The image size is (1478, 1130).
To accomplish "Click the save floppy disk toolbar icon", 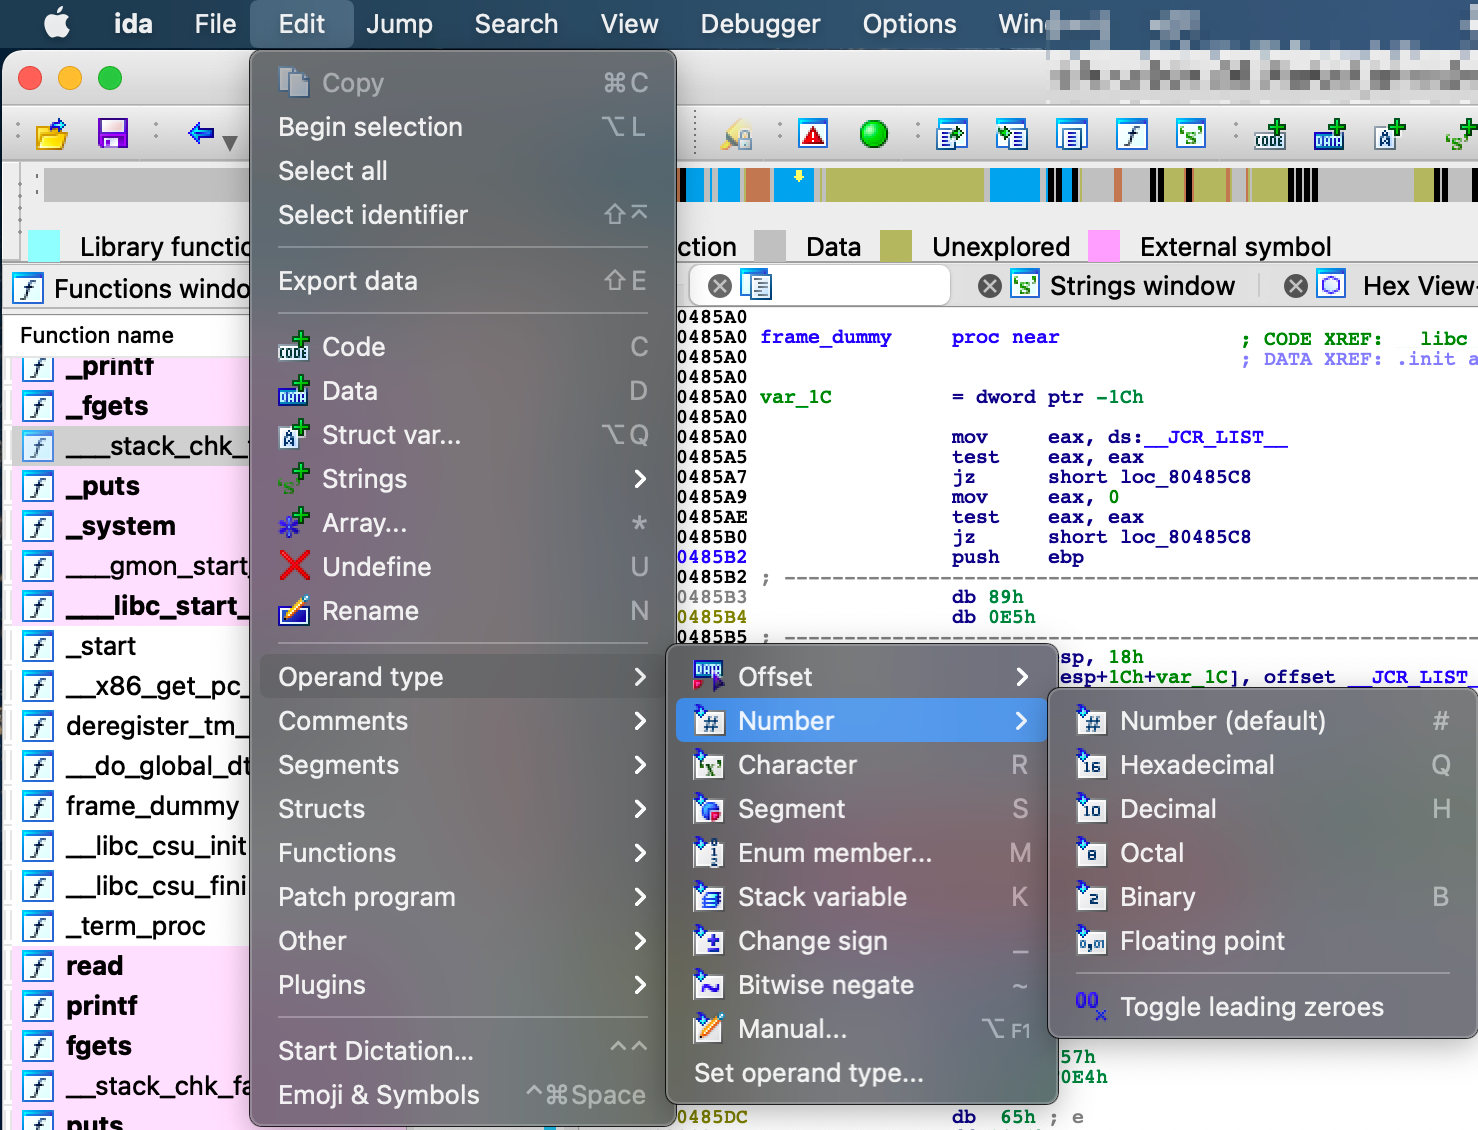I will [112, 133].
